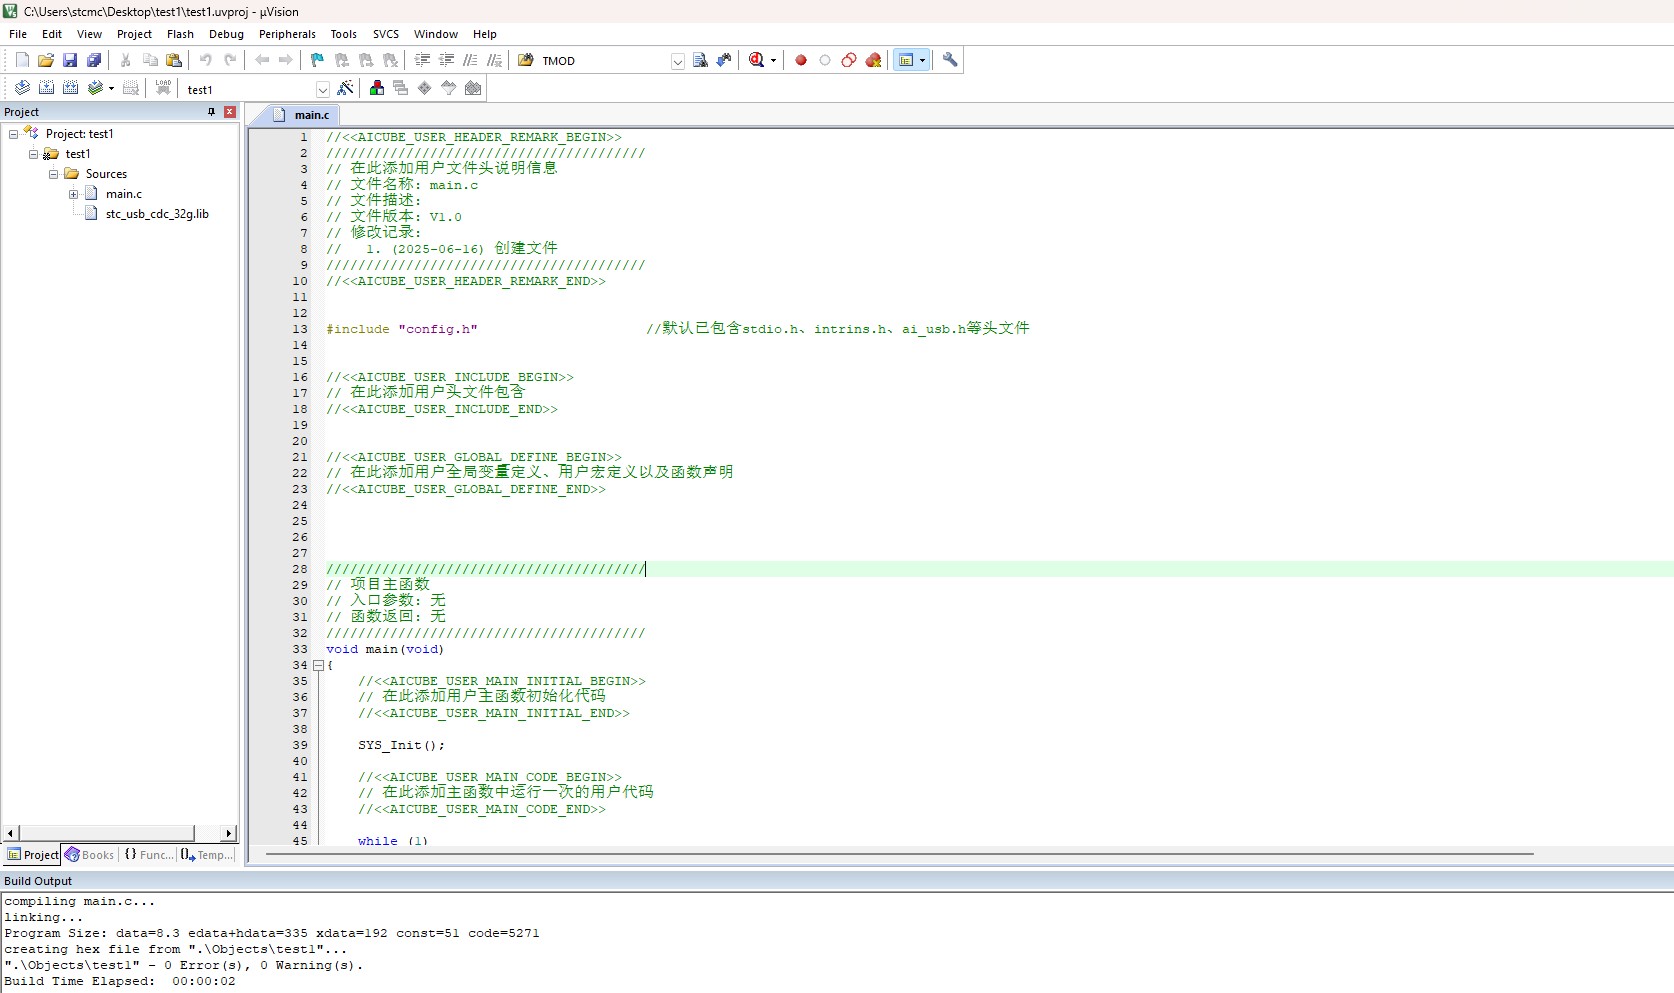Image resolution: width=1674 pixels, height=993 pixels.
Task: Click the editor horizontal scrollbar
Action: (898, 854)
